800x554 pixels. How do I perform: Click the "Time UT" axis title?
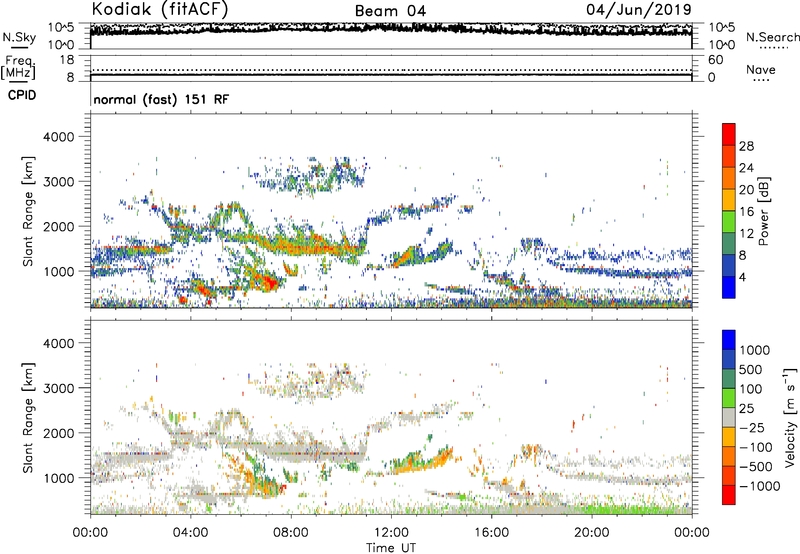pos(391,547)
